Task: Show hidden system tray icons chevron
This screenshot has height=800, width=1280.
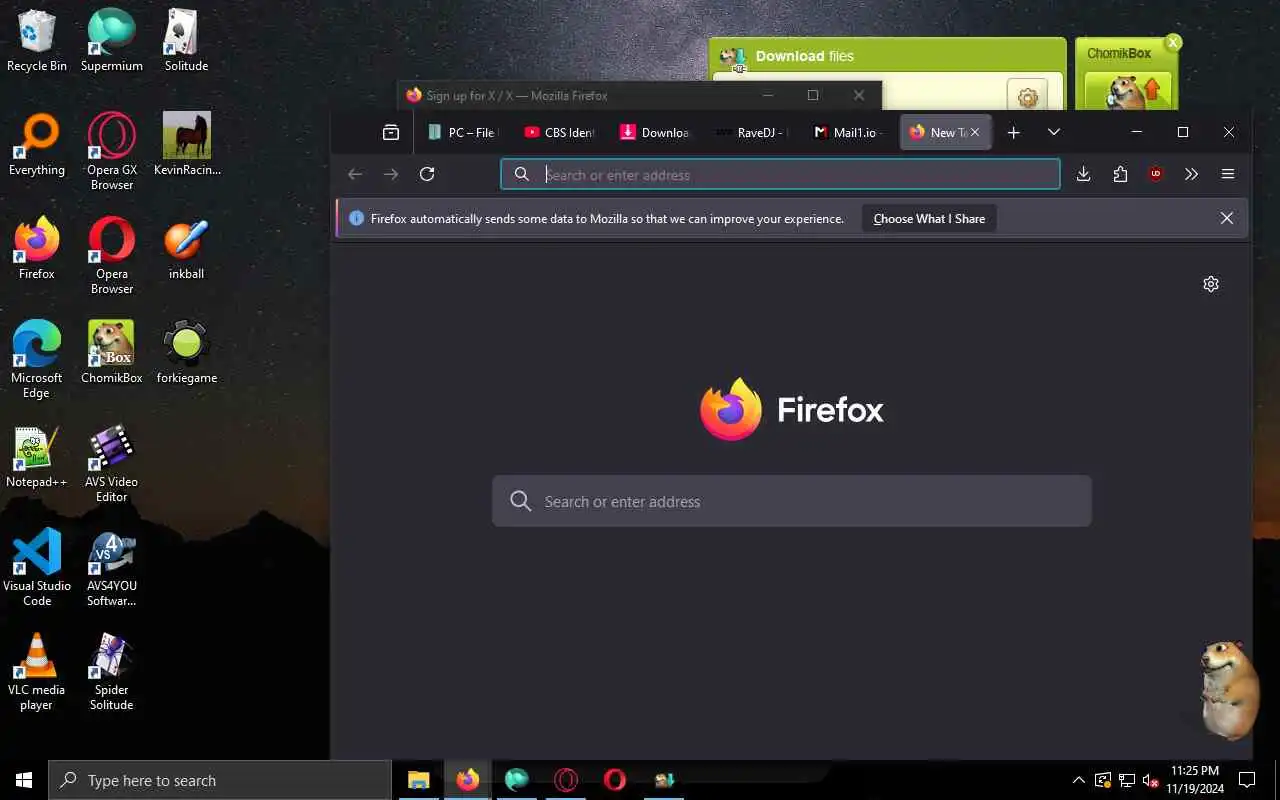Action: pos(1078,780)
